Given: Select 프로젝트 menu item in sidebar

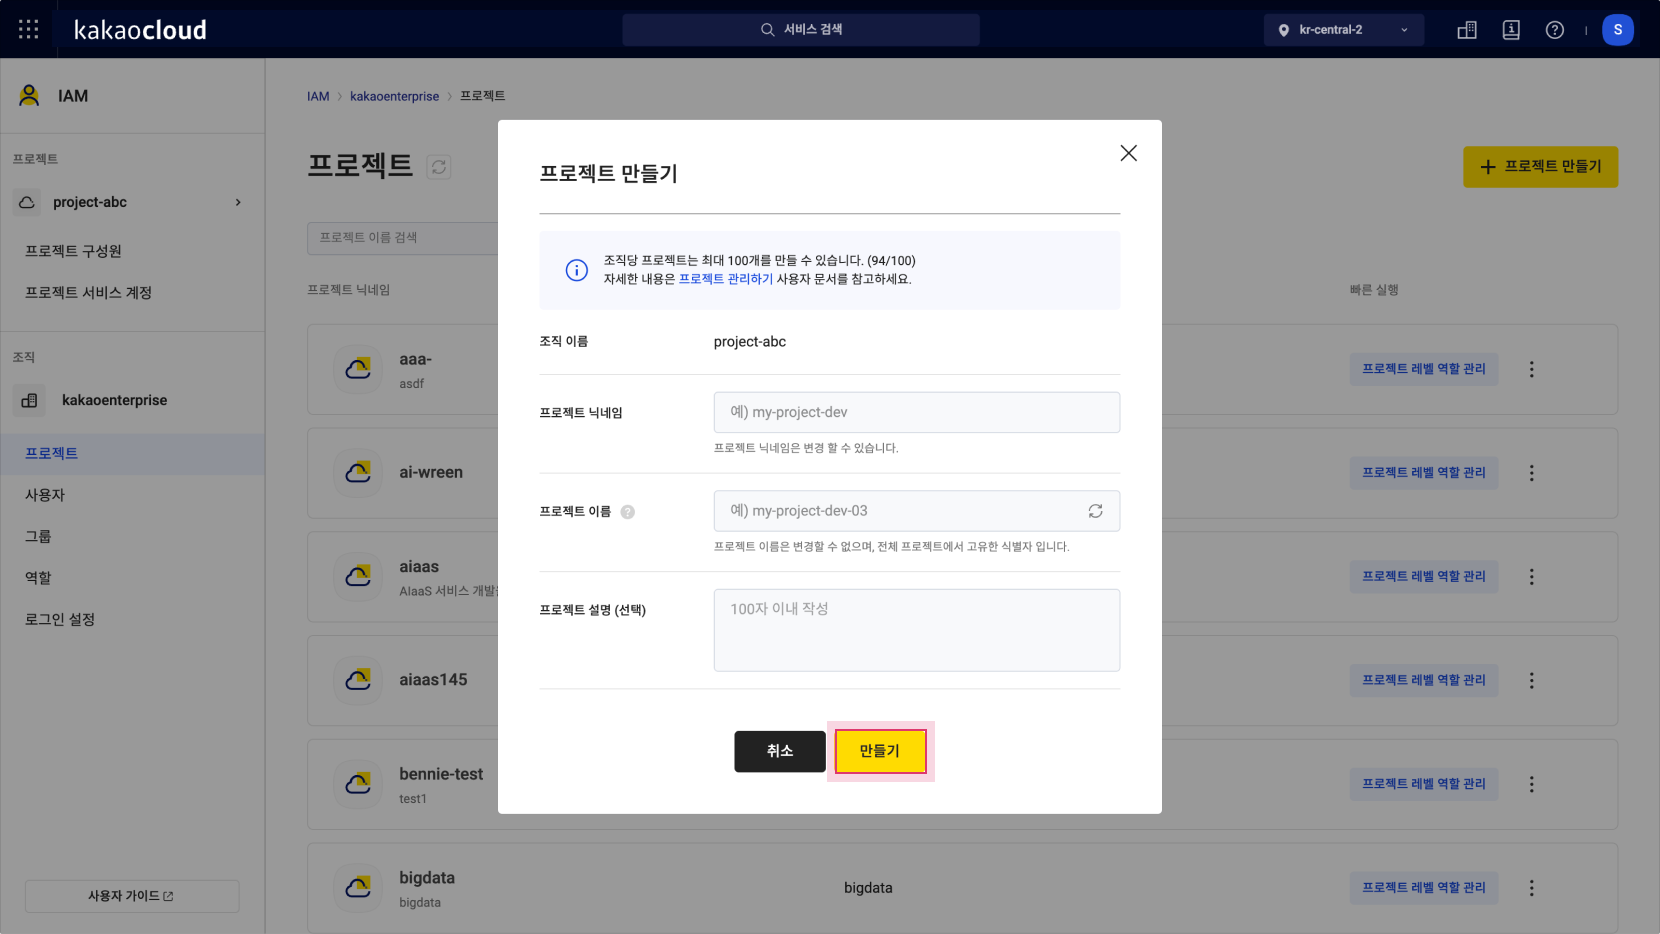Looking at the screenshot, I should [132, 454].
